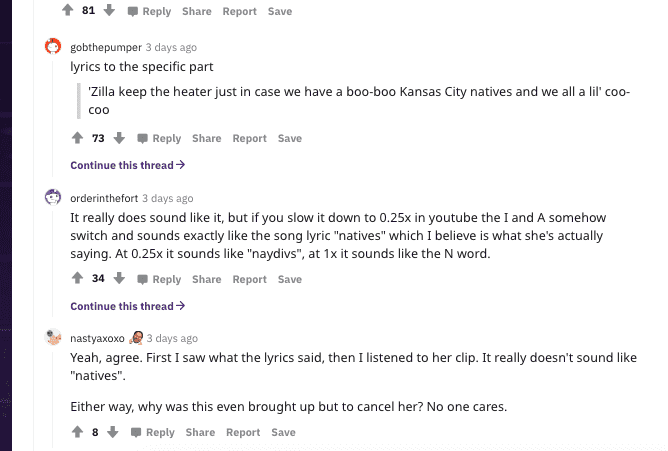The width and height of the screenshot is (668, 451).
Task: Continue this thread under gobthepumper's comment
Action: point(127,165)
